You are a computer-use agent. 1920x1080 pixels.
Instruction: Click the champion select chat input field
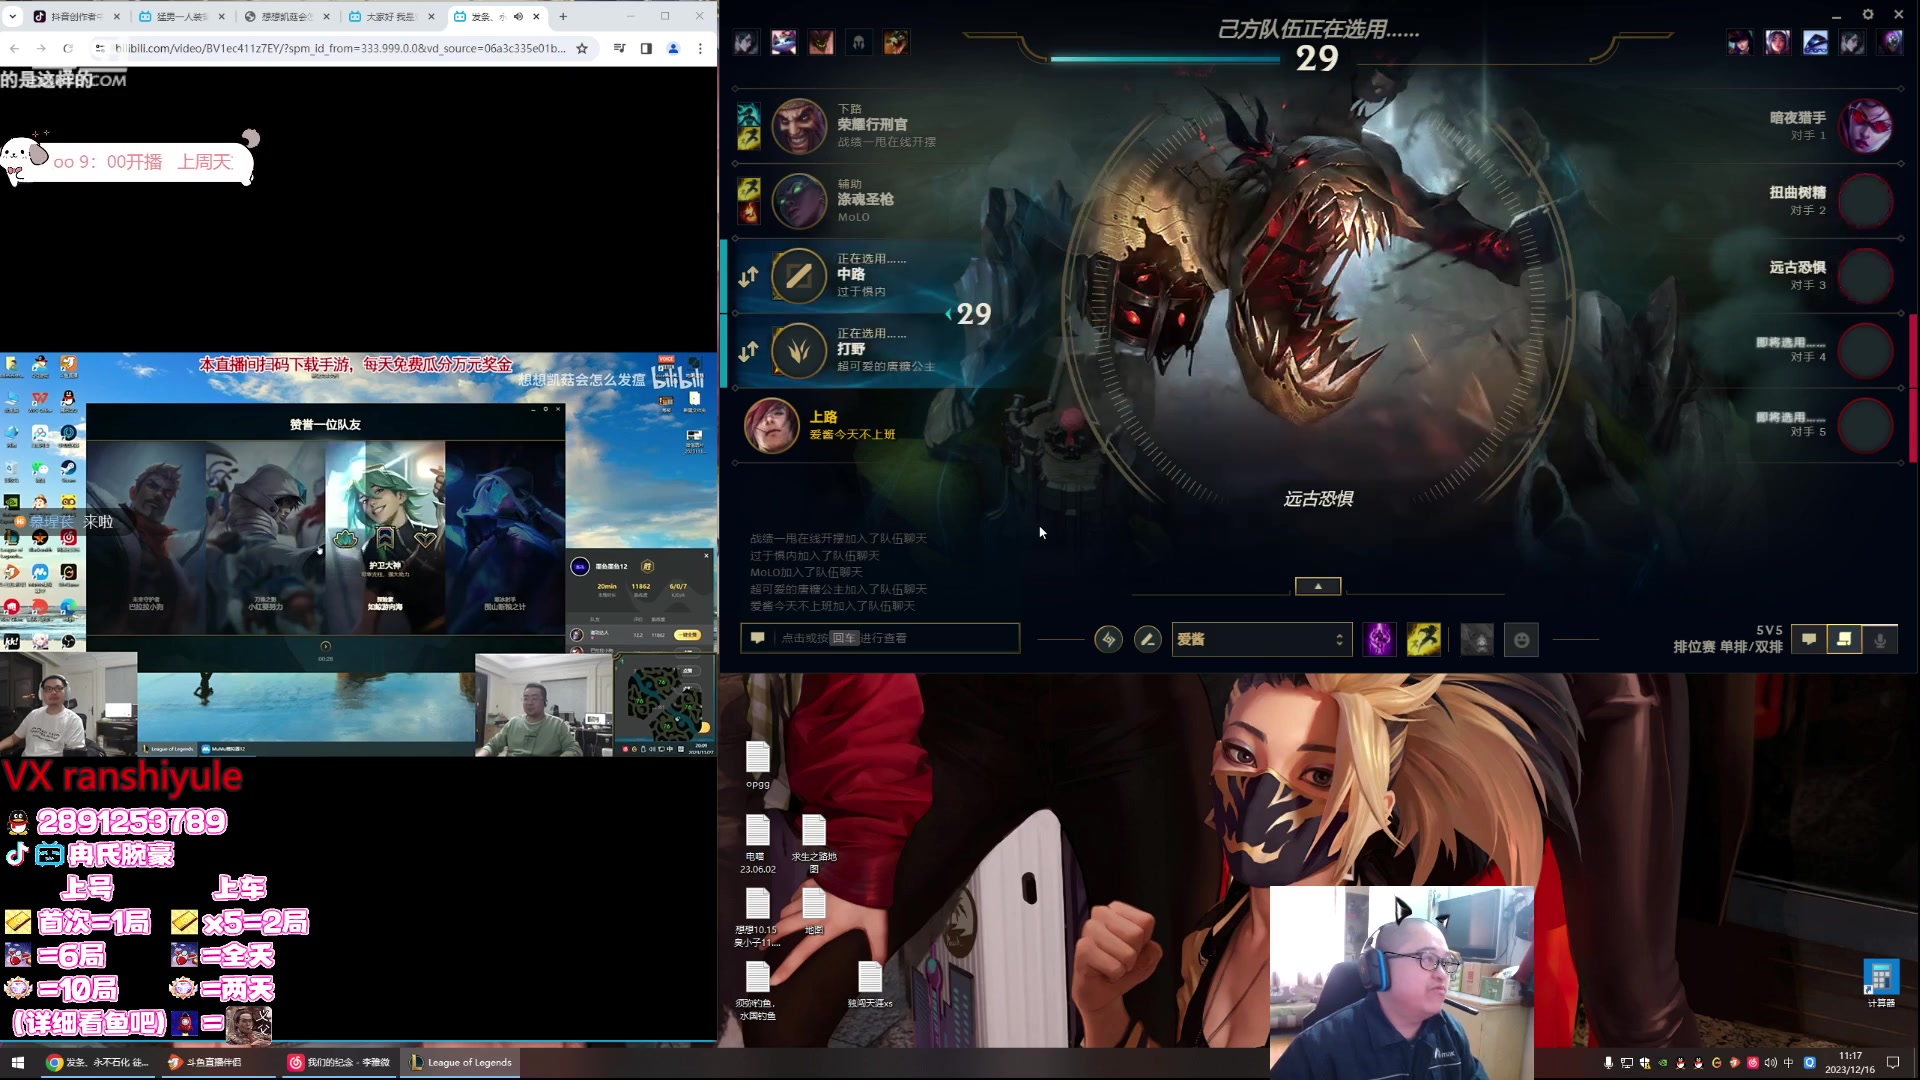(880, 638)
